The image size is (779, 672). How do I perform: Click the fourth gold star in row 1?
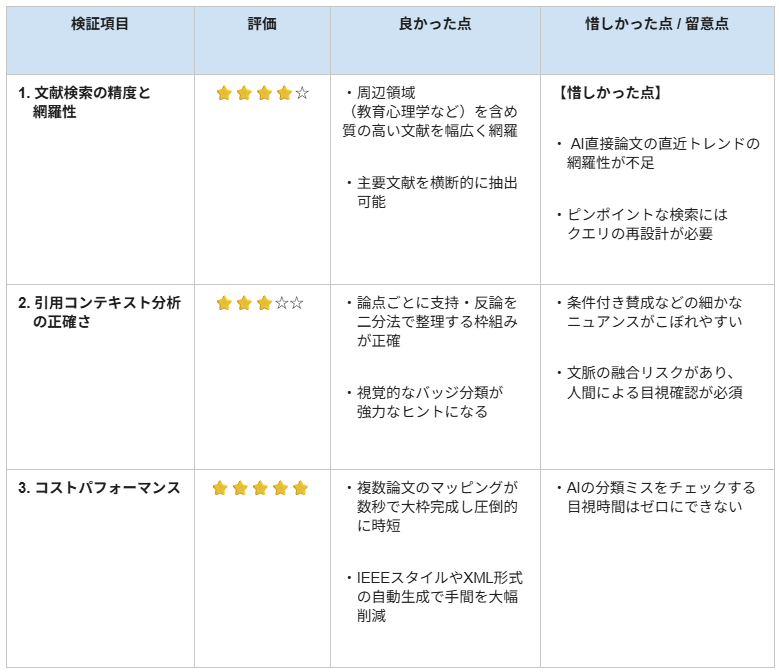pyautogui.click(x=284, y=93)
